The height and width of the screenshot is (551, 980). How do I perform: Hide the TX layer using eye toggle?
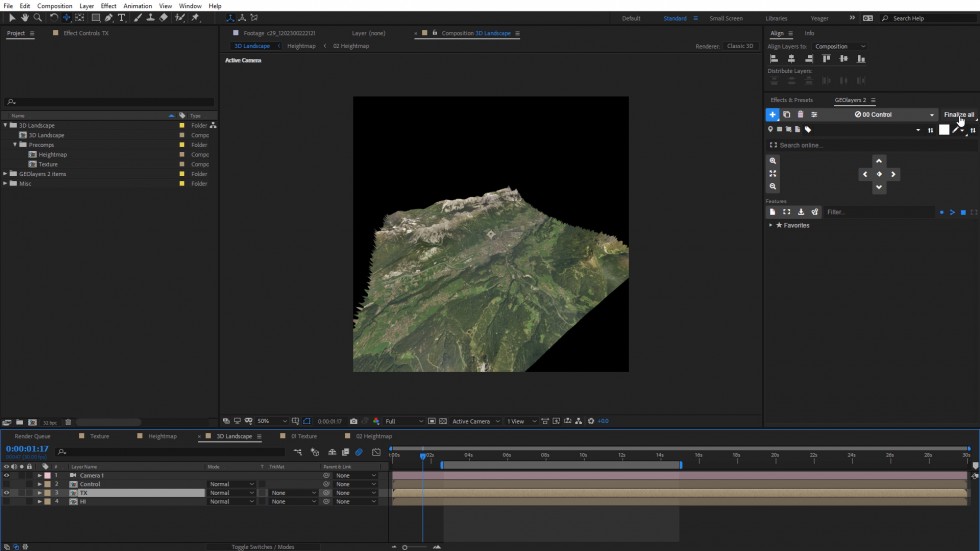tap(6, 493)
